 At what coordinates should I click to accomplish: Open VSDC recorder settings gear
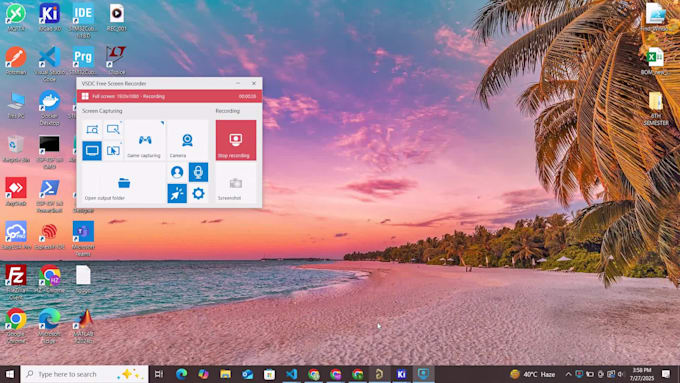pos(198,193)
